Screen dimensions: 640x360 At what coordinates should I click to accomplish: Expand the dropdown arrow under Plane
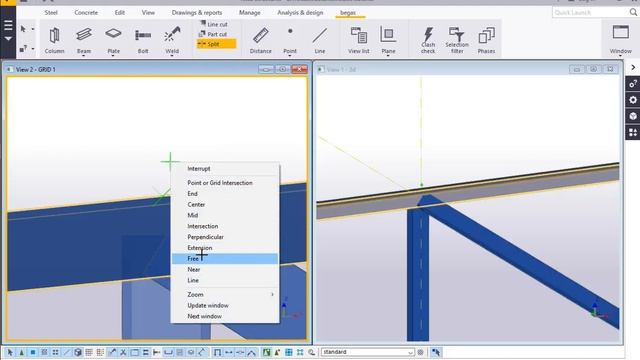[388, 55]
